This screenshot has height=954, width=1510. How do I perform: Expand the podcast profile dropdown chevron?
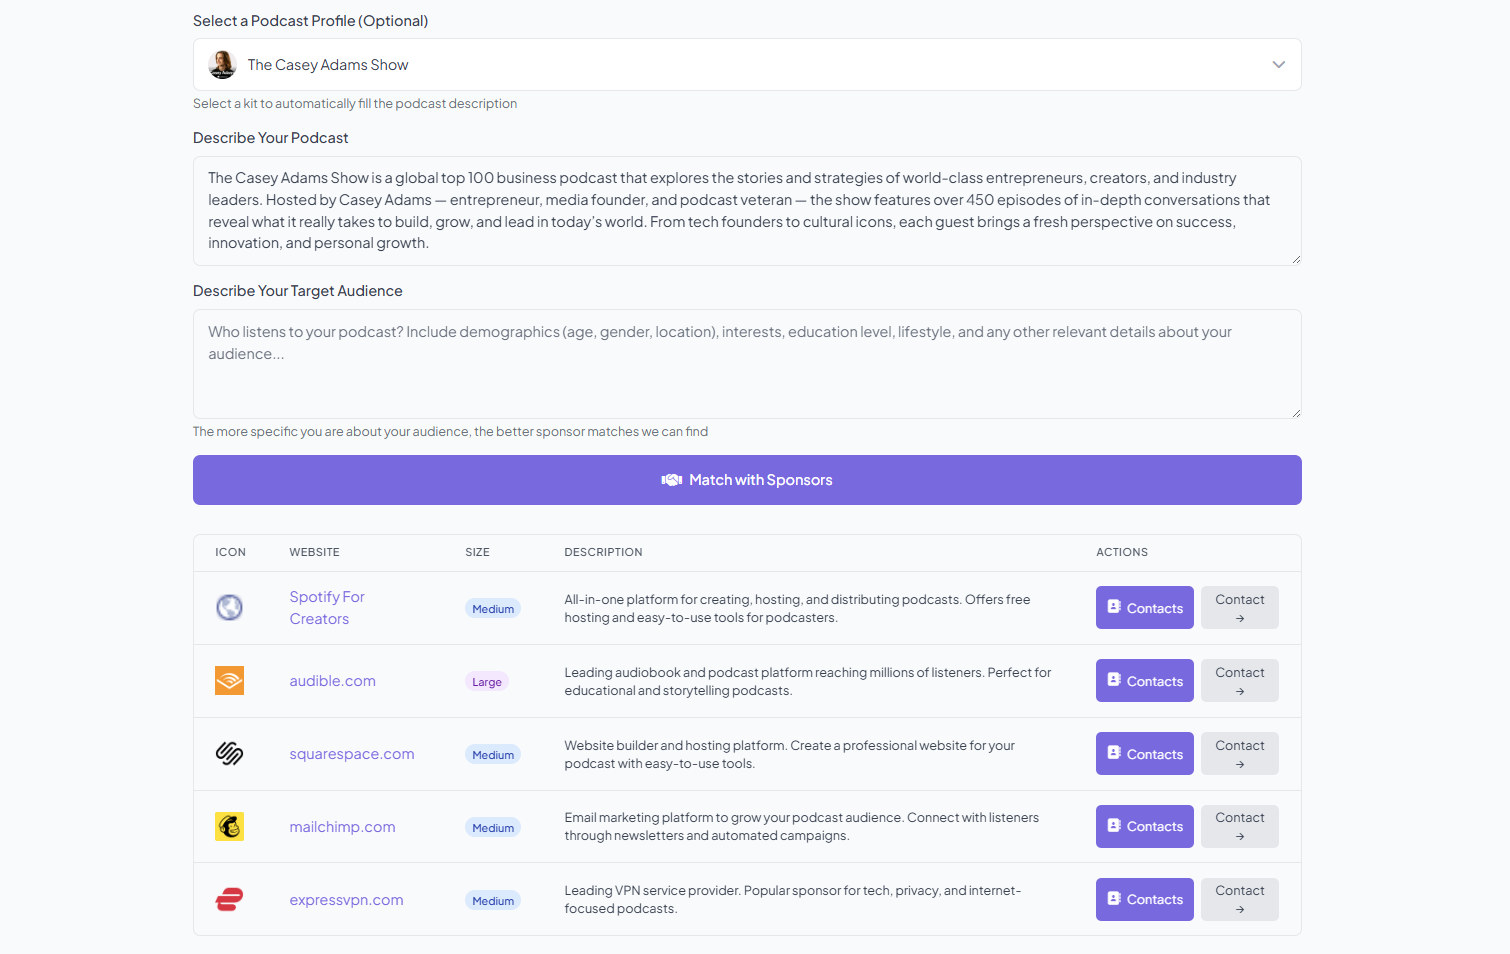1278,65
